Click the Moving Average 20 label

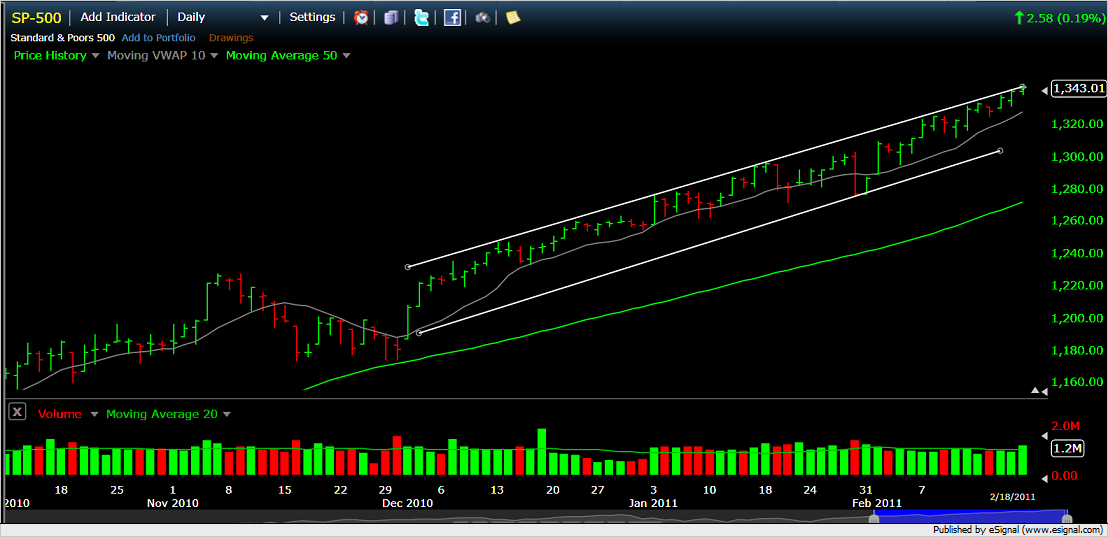coord(162,414)
